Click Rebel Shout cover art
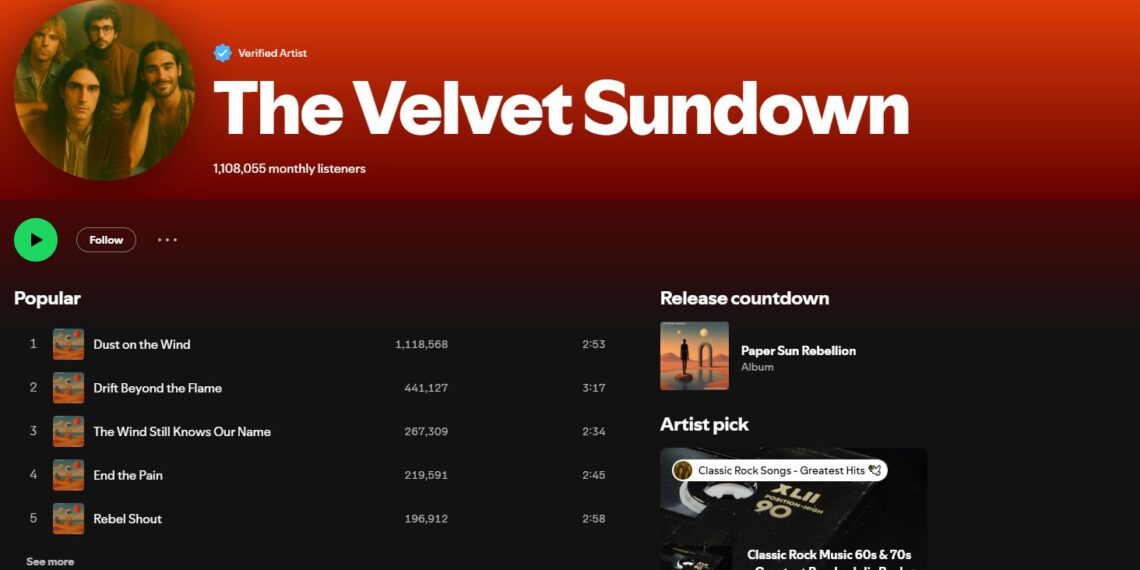1140x570 pixels. coord(68,519)
